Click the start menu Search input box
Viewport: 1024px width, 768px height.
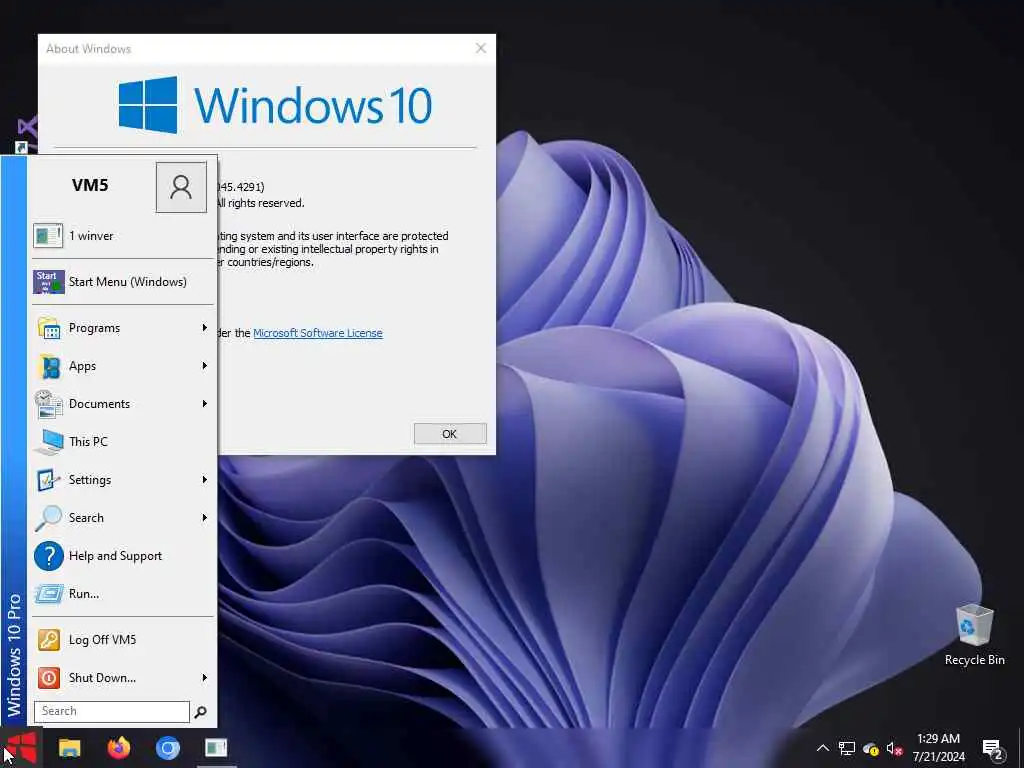point(112,711)
